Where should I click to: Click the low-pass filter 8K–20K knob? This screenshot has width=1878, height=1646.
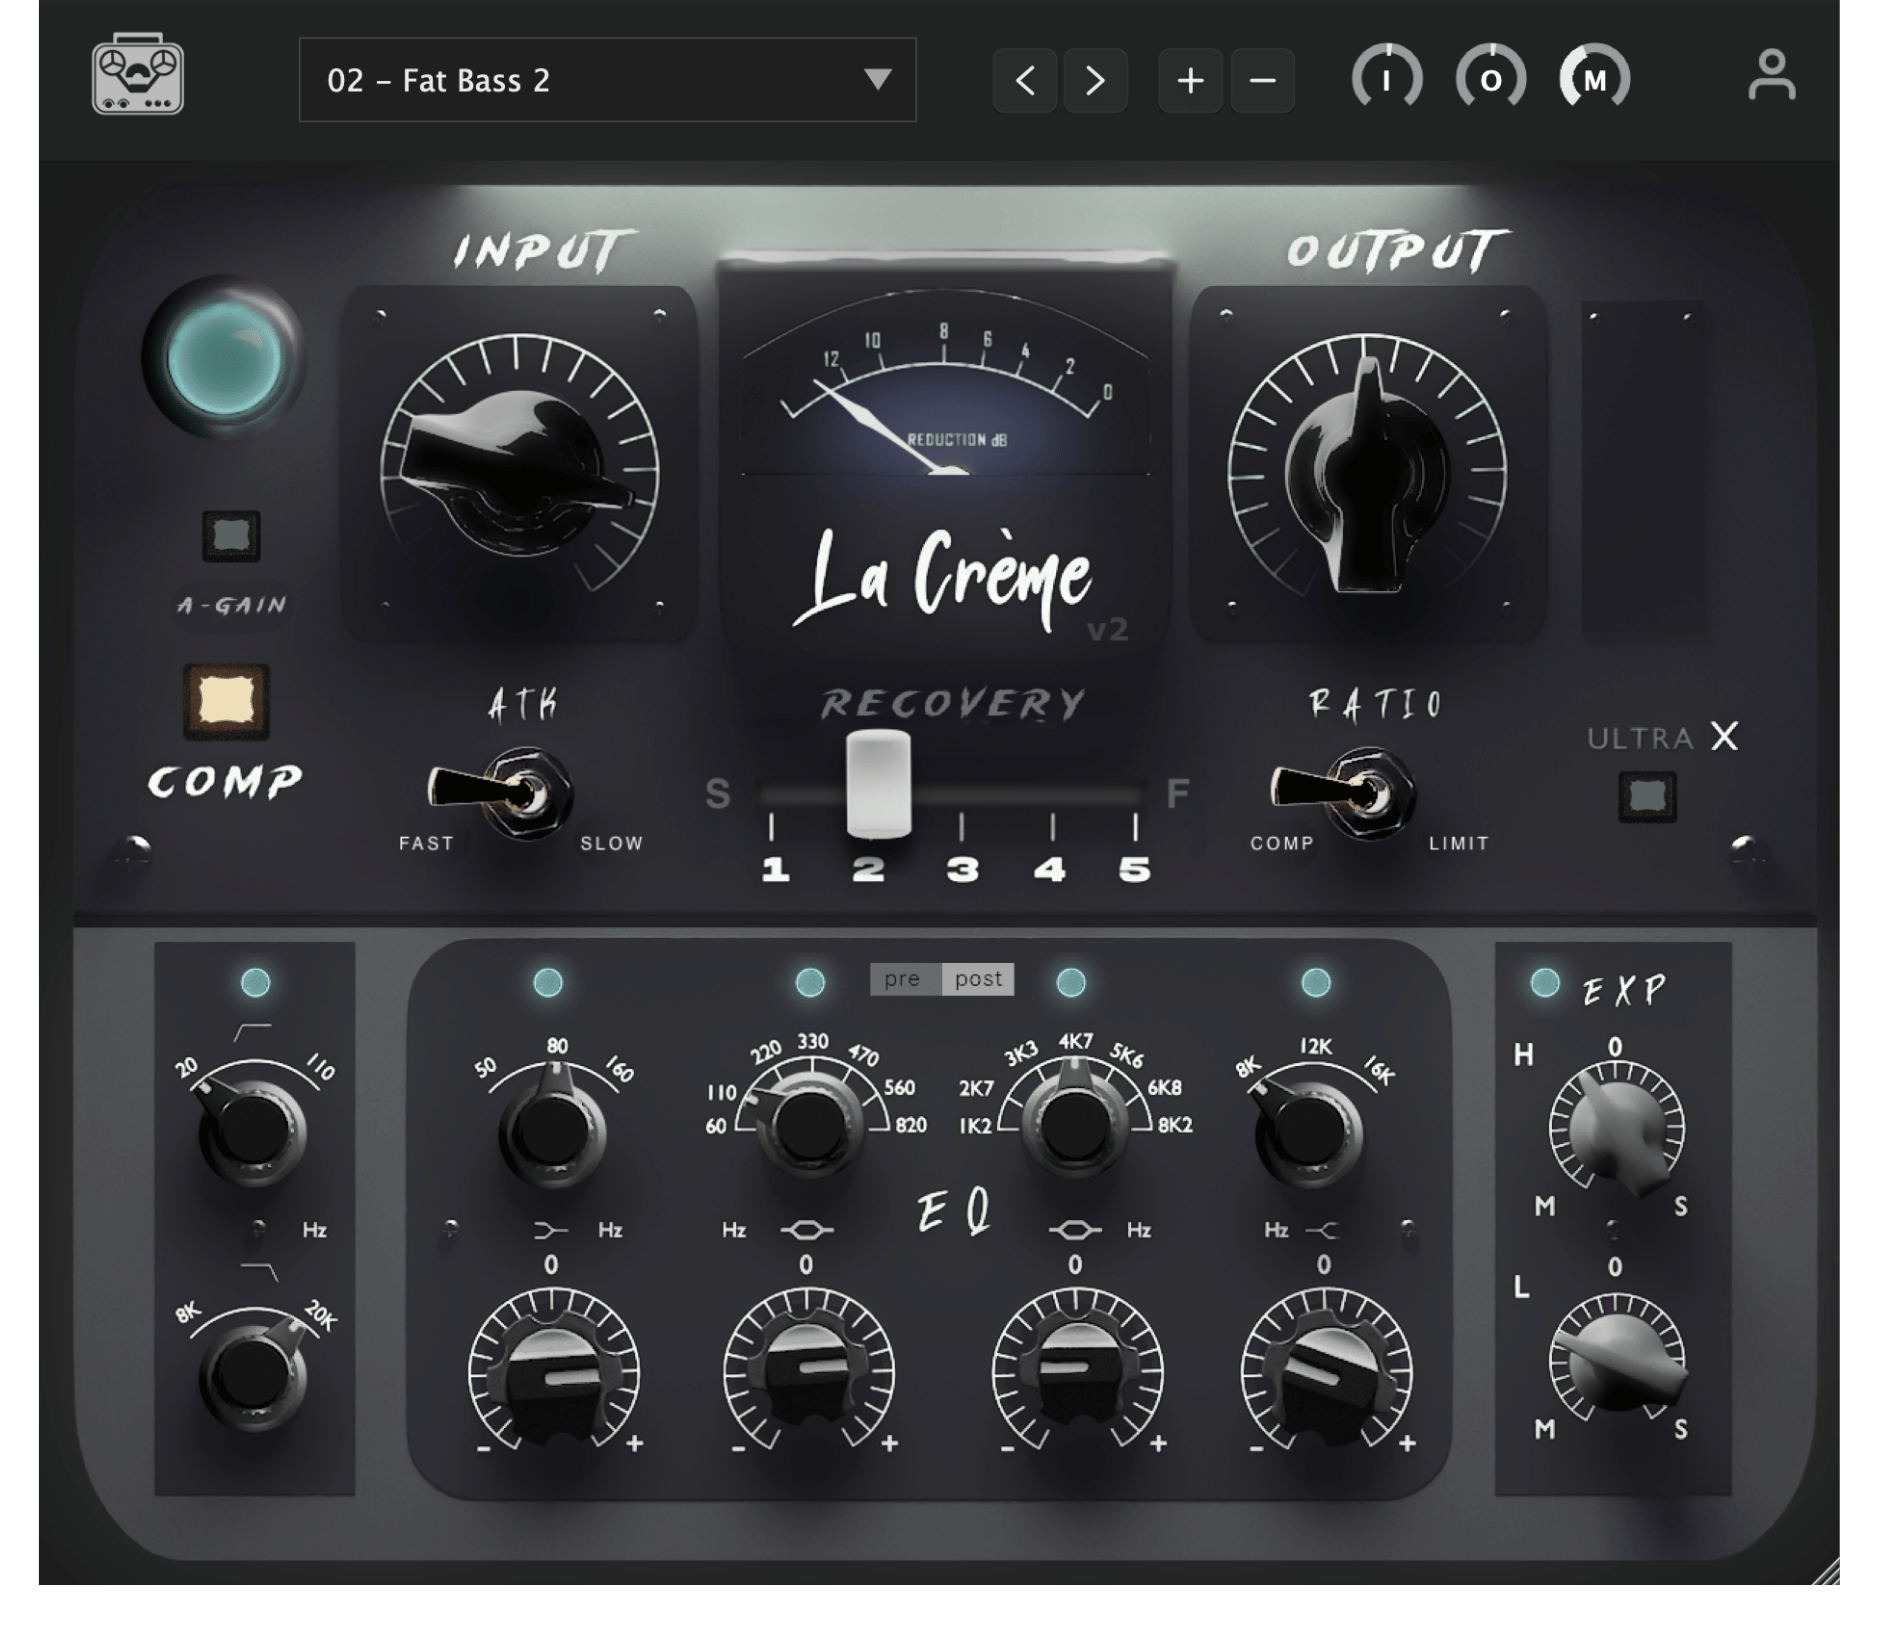point(252,1375)
